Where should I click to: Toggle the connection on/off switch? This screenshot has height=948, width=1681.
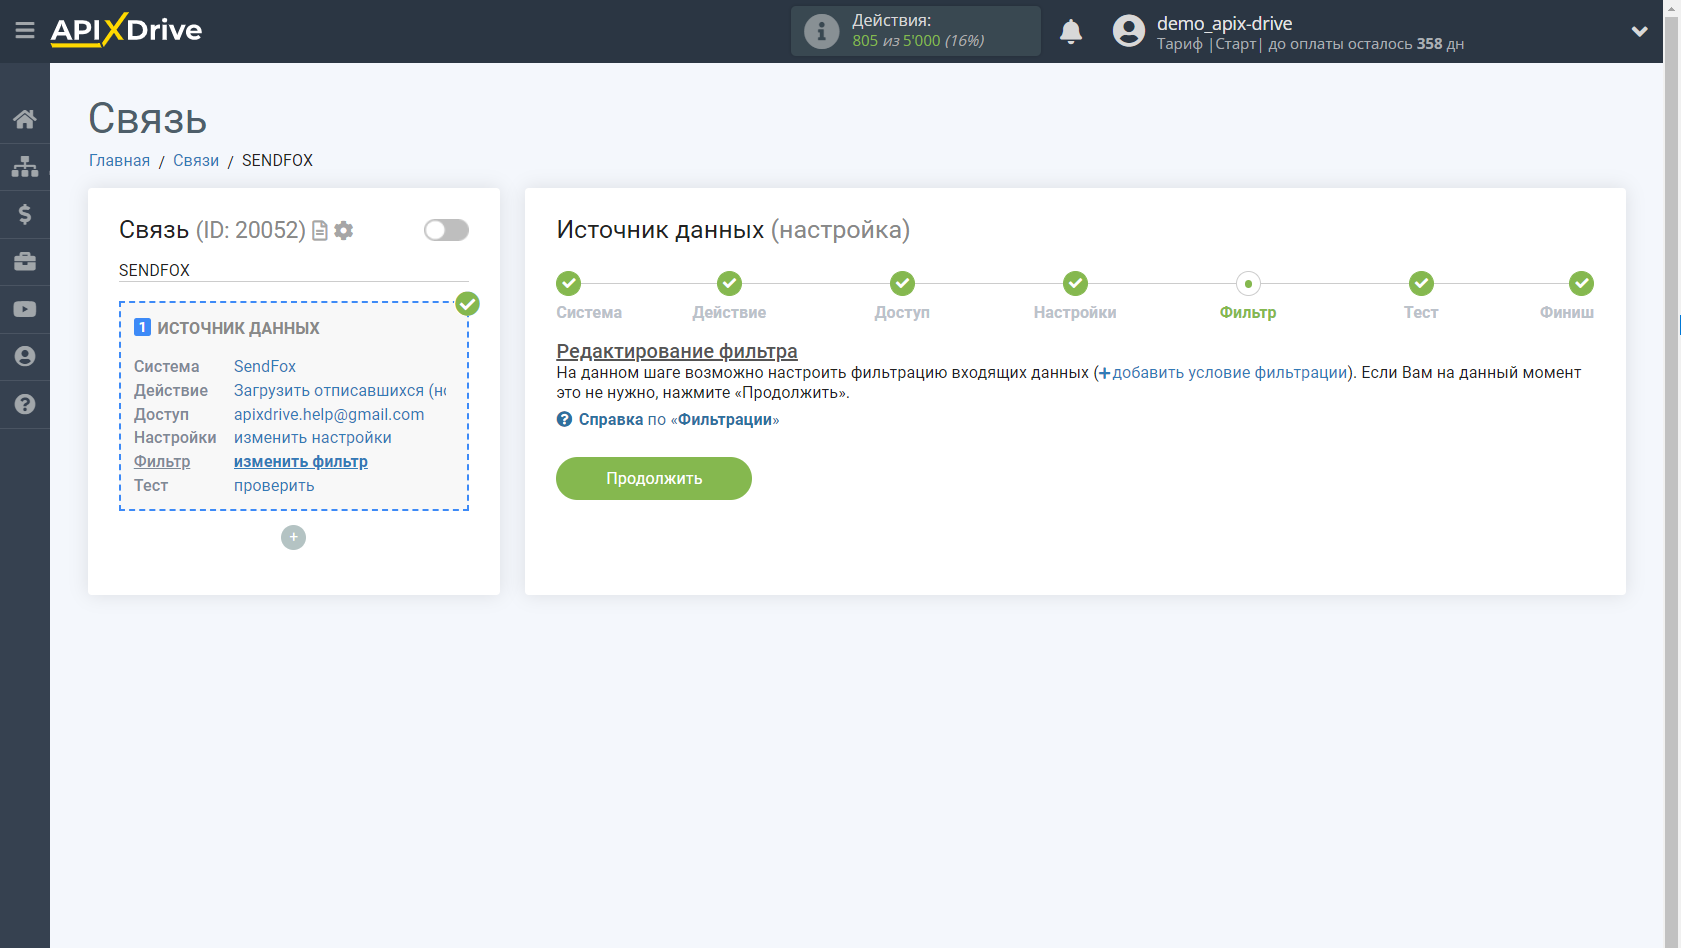[x=446, y=230]
